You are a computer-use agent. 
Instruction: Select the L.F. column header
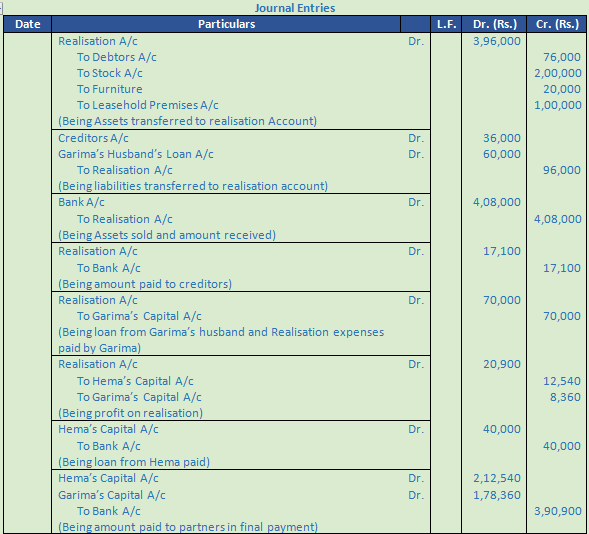[x=446, y=24]
